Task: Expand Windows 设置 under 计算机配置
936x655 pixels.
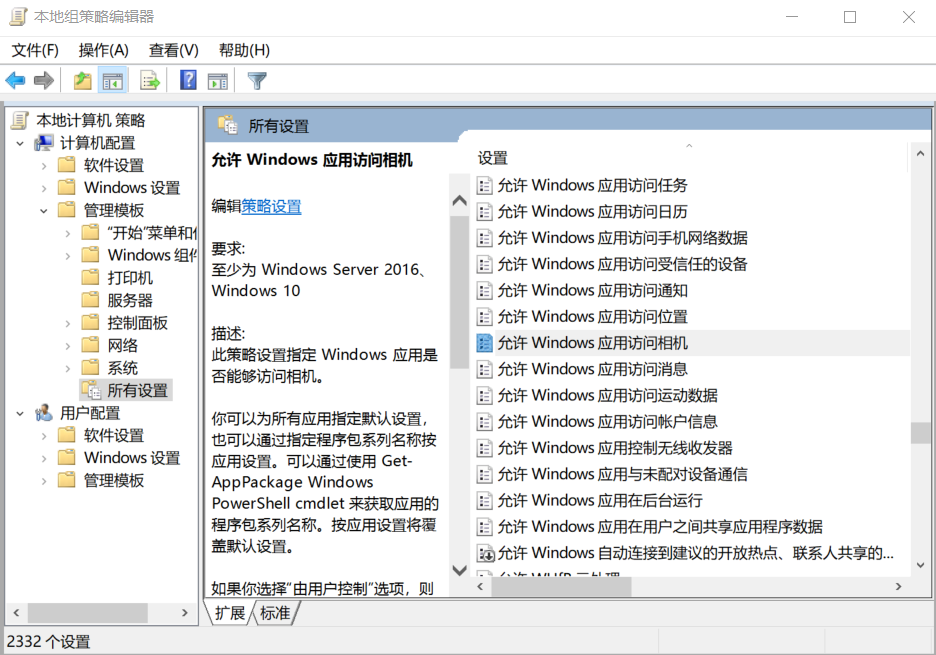Action: click(44, 189)
